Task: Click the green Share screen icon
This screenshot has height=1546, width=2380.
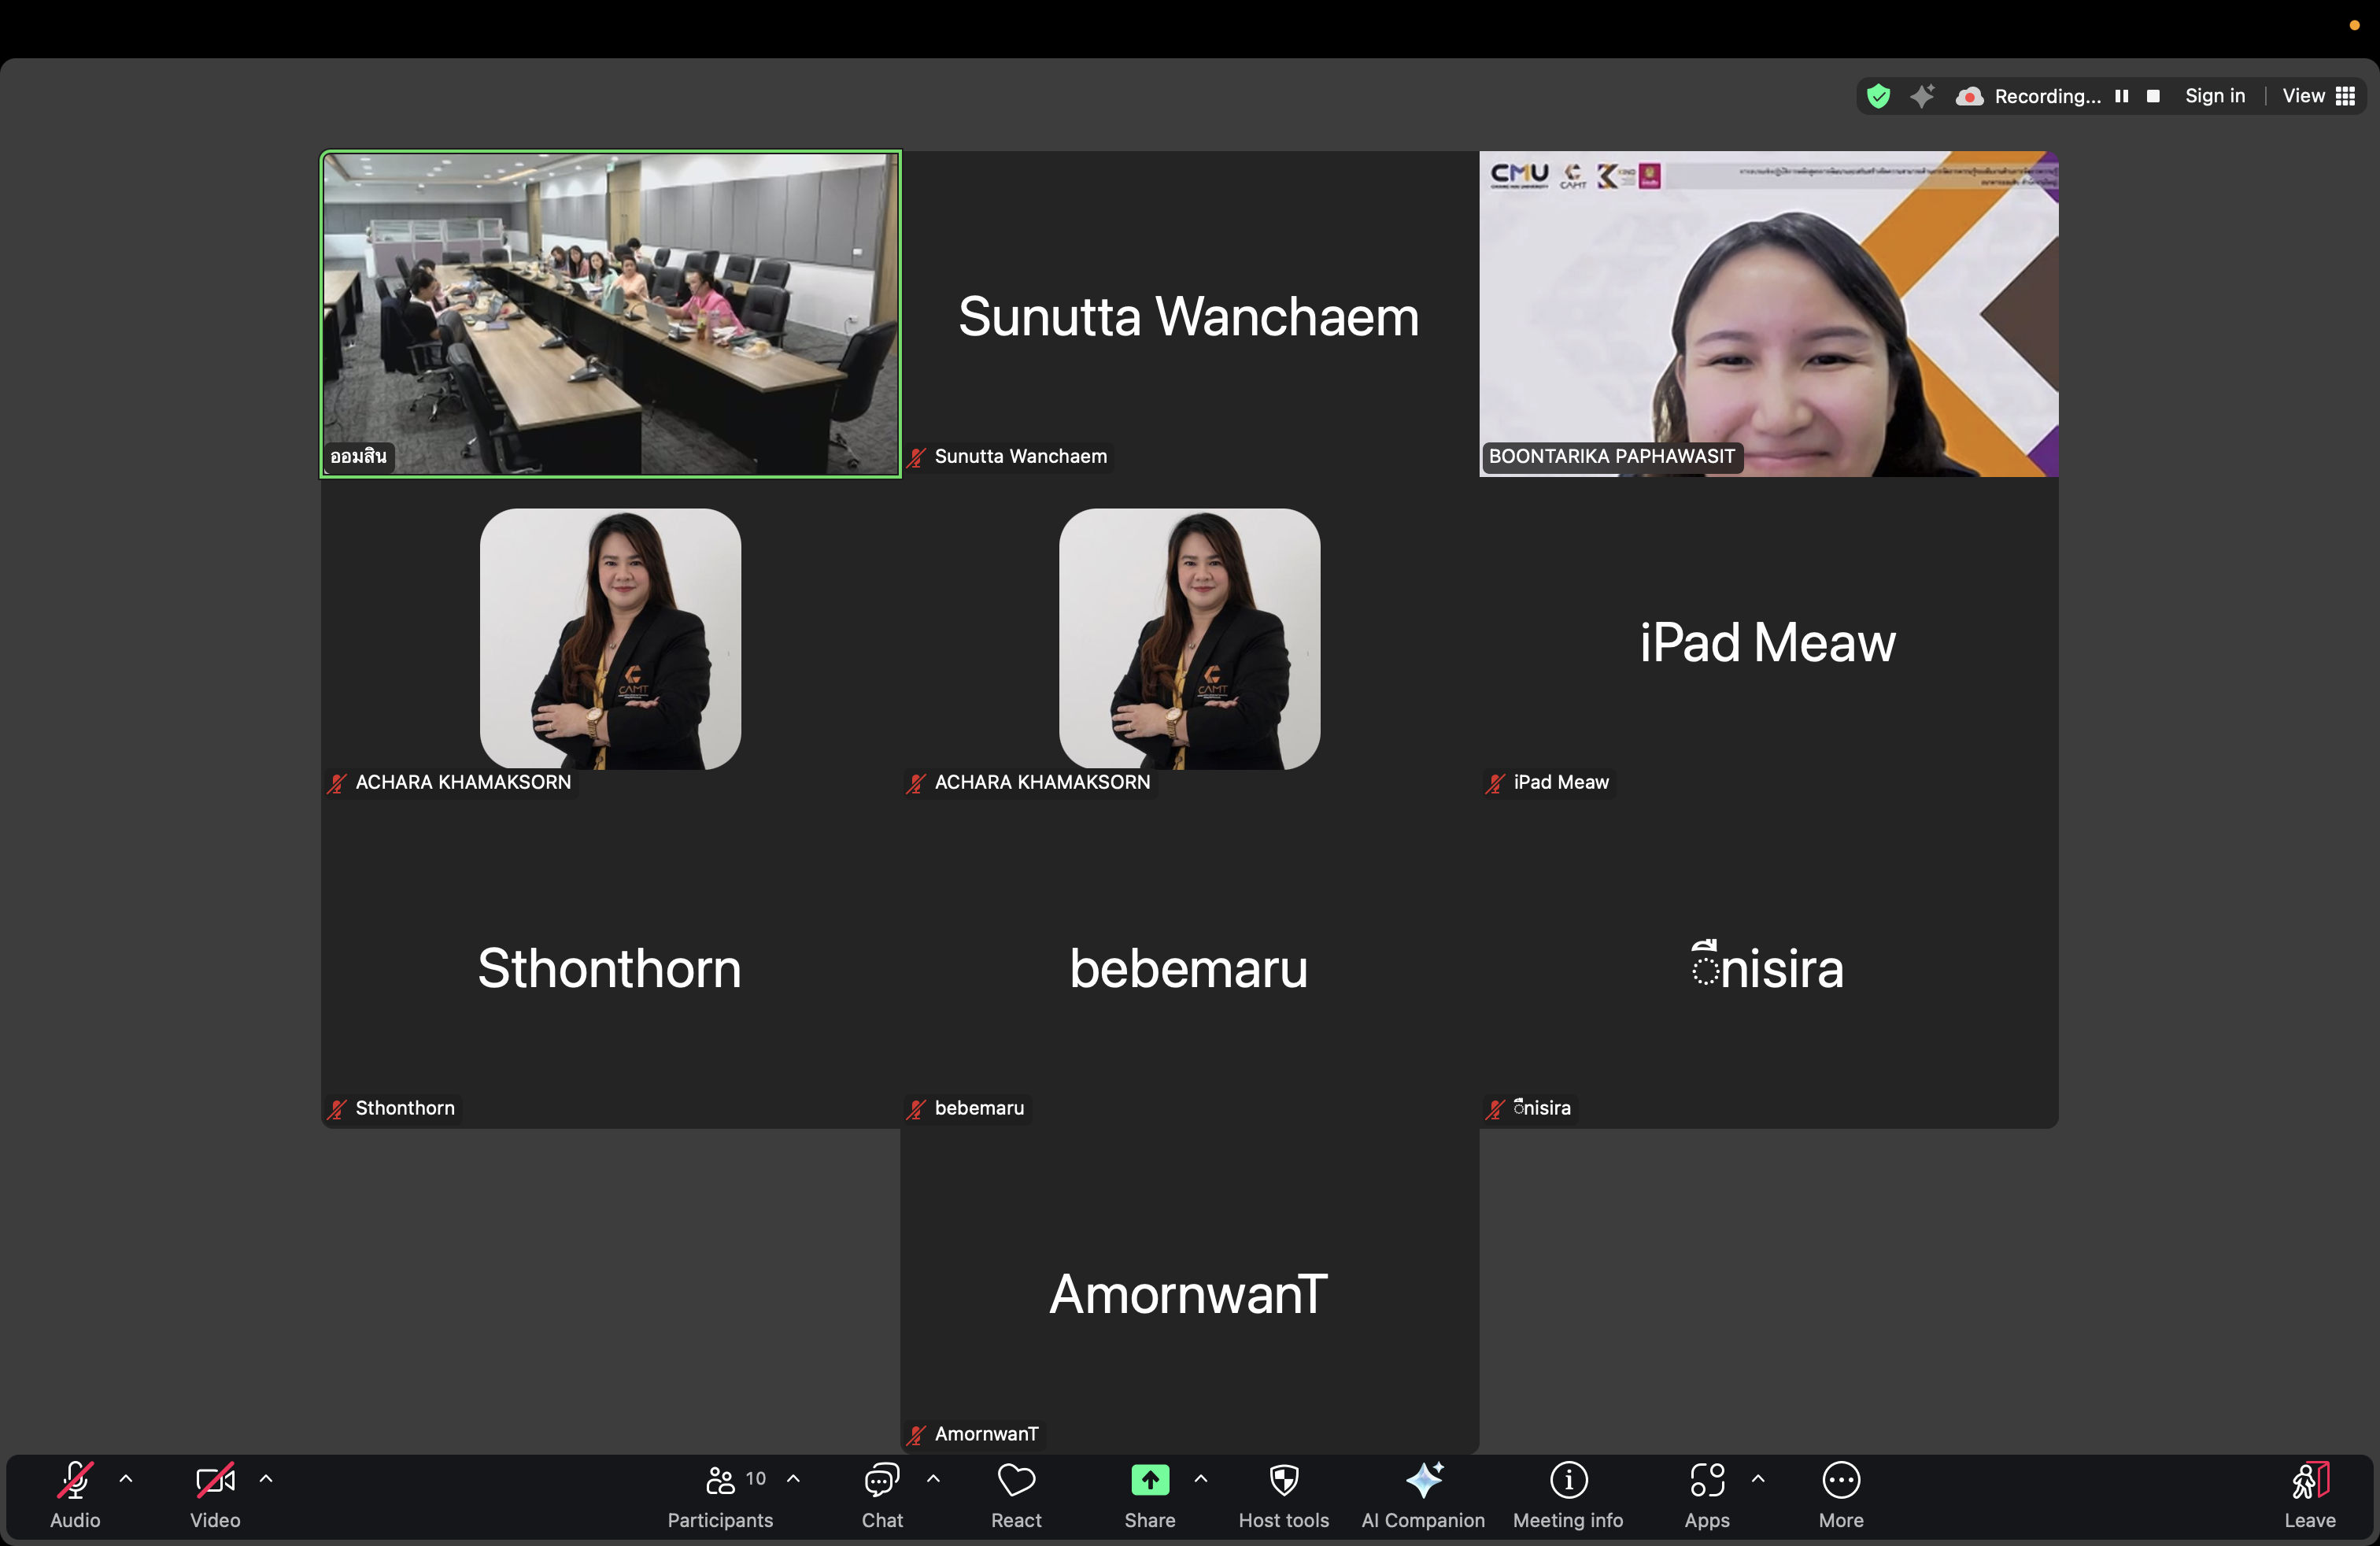Action: coord(1149,1481)
